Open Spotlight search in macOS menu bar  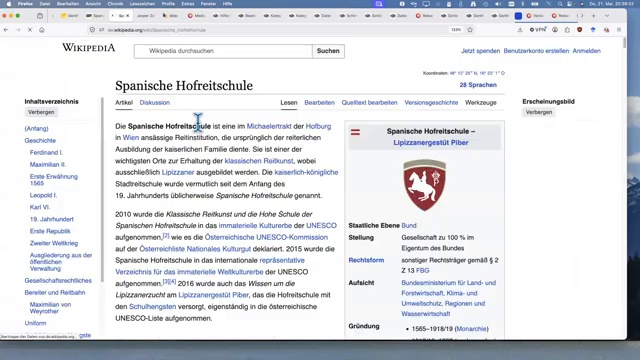[x=560, y=4]
